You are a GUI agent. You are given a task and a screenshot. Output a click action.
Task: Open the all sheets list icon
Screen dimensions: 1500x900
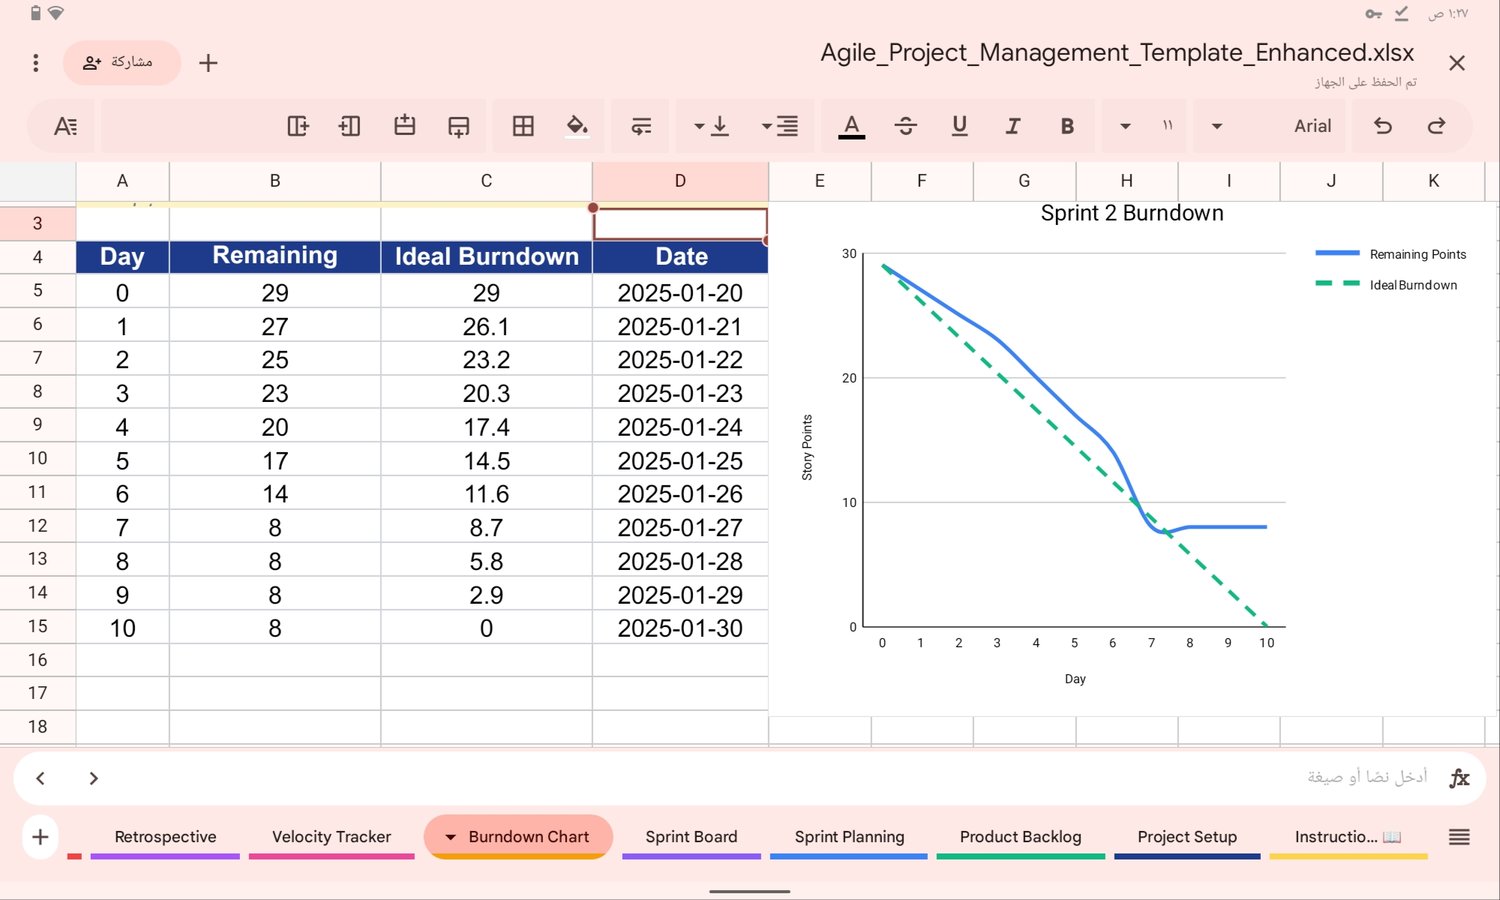(1459, 837)
